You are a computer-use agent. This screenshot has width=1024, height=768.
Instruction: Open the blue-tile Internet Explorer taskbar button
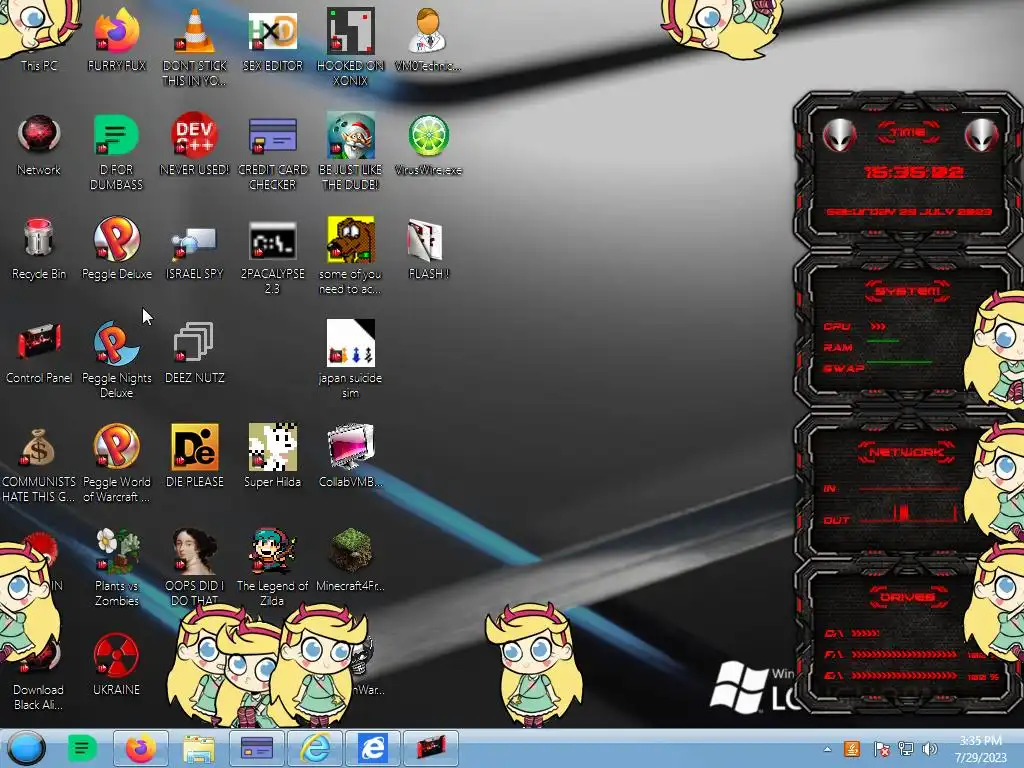click(373, 748)
